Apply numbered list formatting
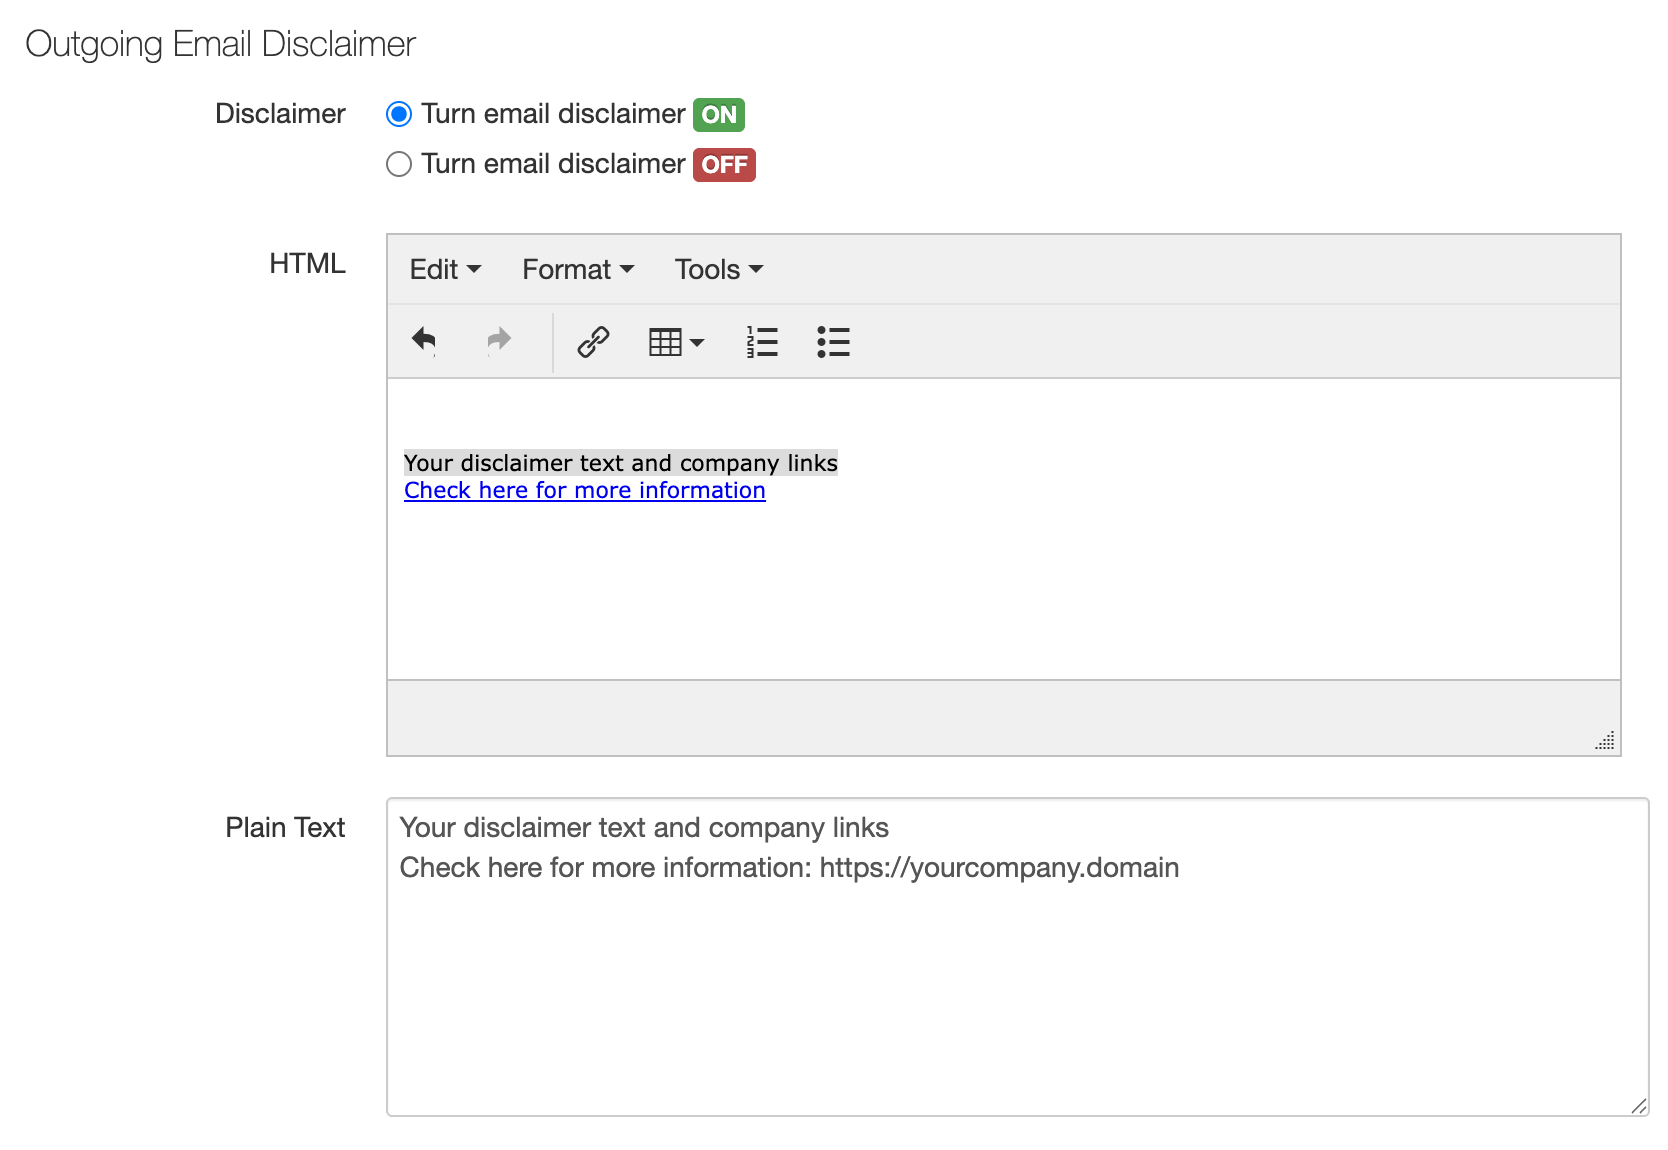 (762, 342)
